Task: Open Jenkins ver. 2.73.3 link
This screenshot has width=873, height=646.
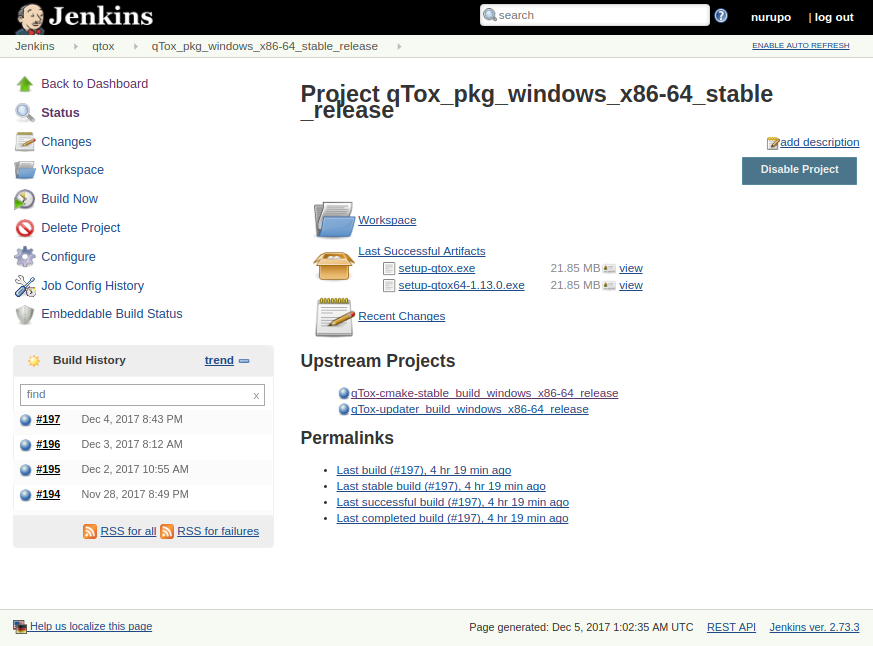Action: [814, 627]
